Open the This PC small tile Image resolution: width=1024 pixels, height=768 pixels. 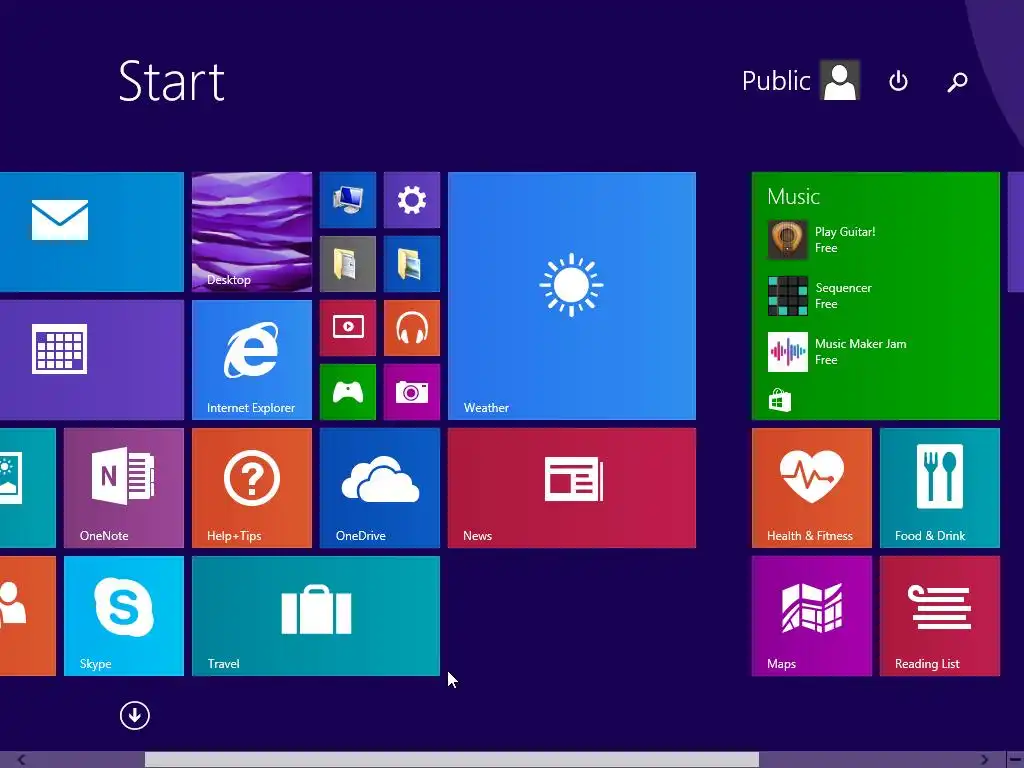click(x=348, y=200)
